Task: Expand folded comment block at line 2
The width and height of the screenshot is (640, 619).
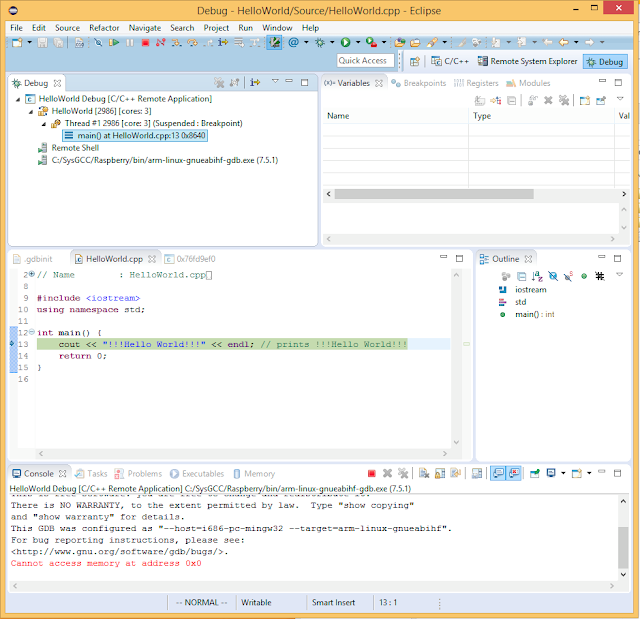Action: pyautogui.click(x=32, y=274)
